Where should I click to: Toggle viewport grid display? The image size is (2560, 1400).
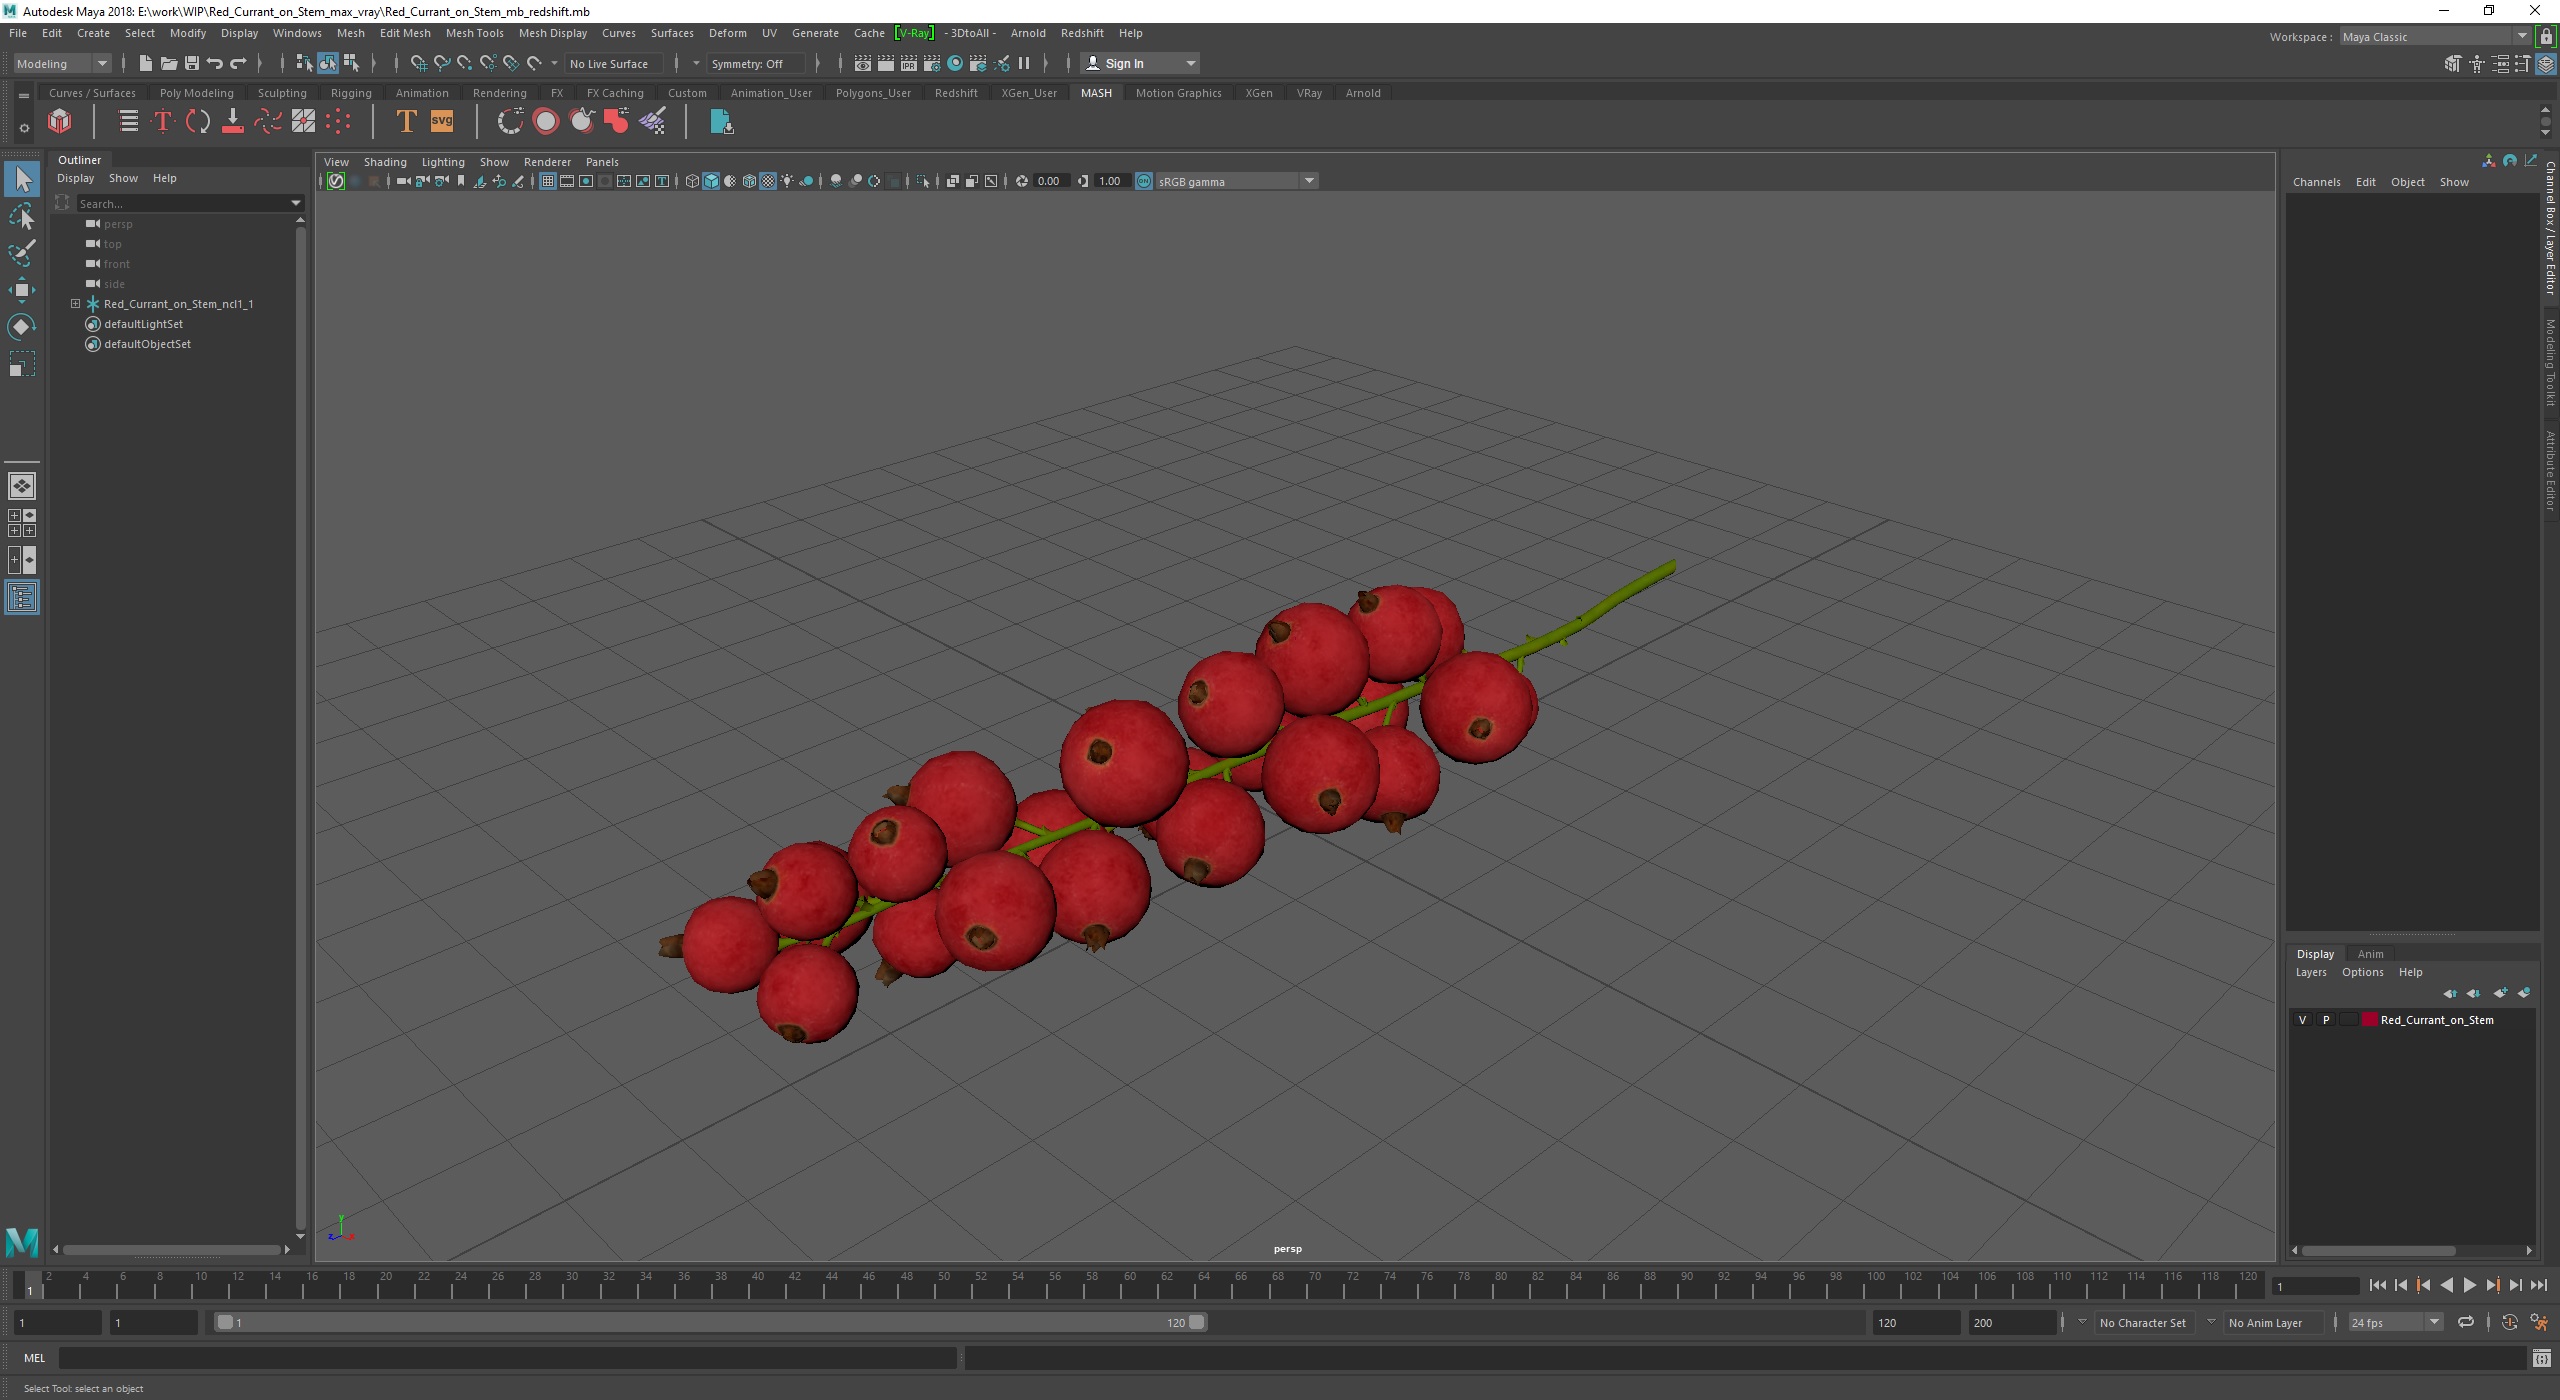tap(548, 181)
